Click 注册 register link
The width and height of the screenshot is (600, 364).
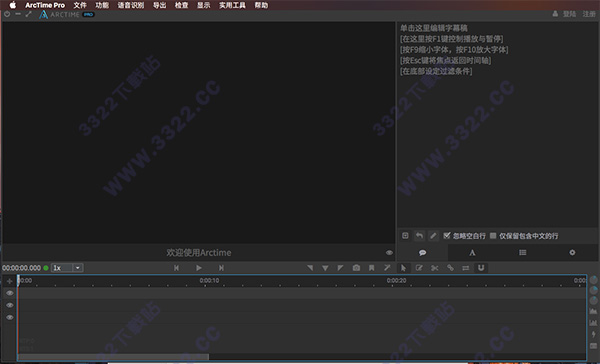tap(589, 14)
